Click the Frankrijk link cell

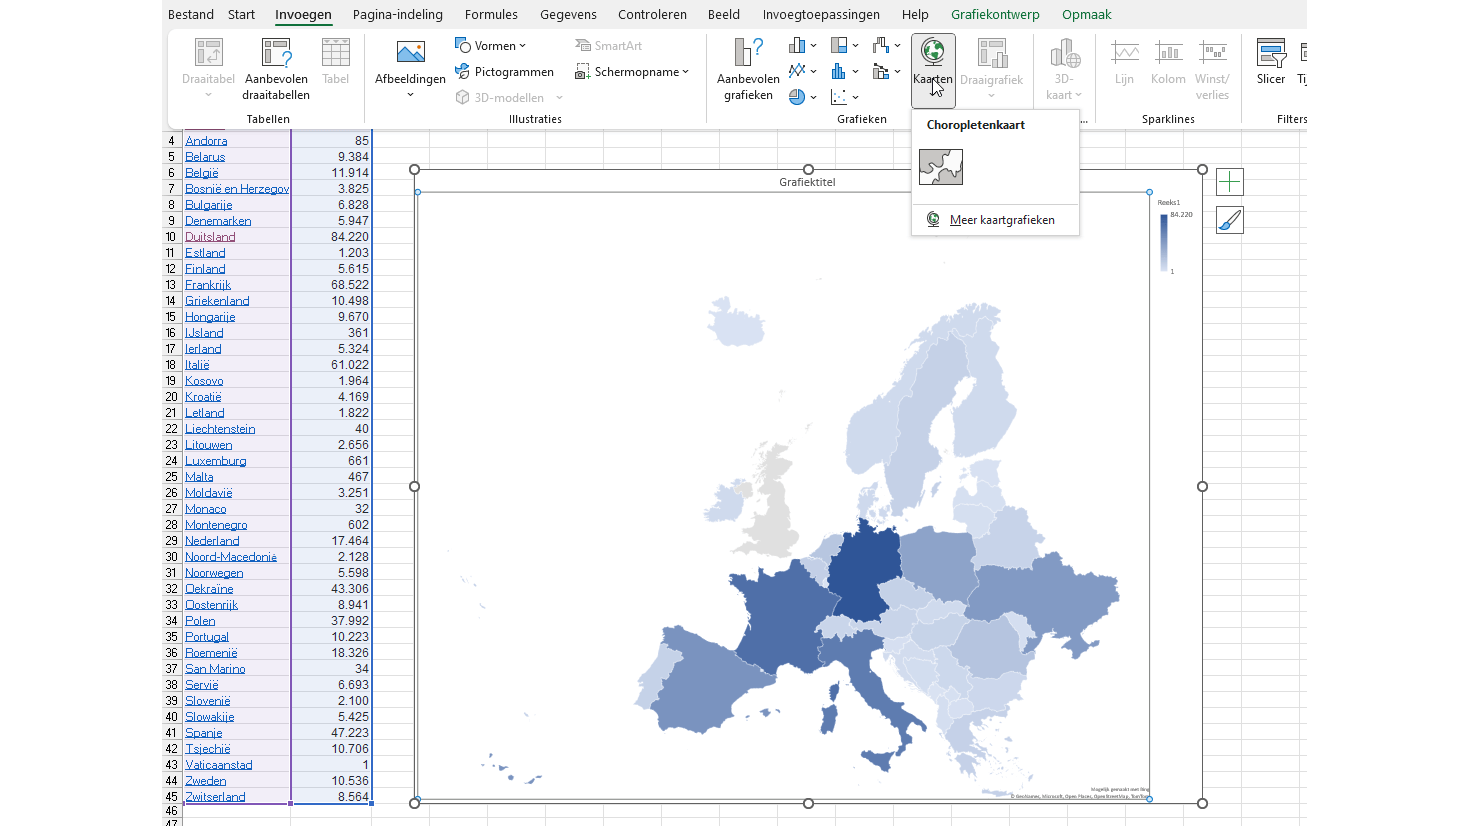pyautogui.click(x=208, y=285)
